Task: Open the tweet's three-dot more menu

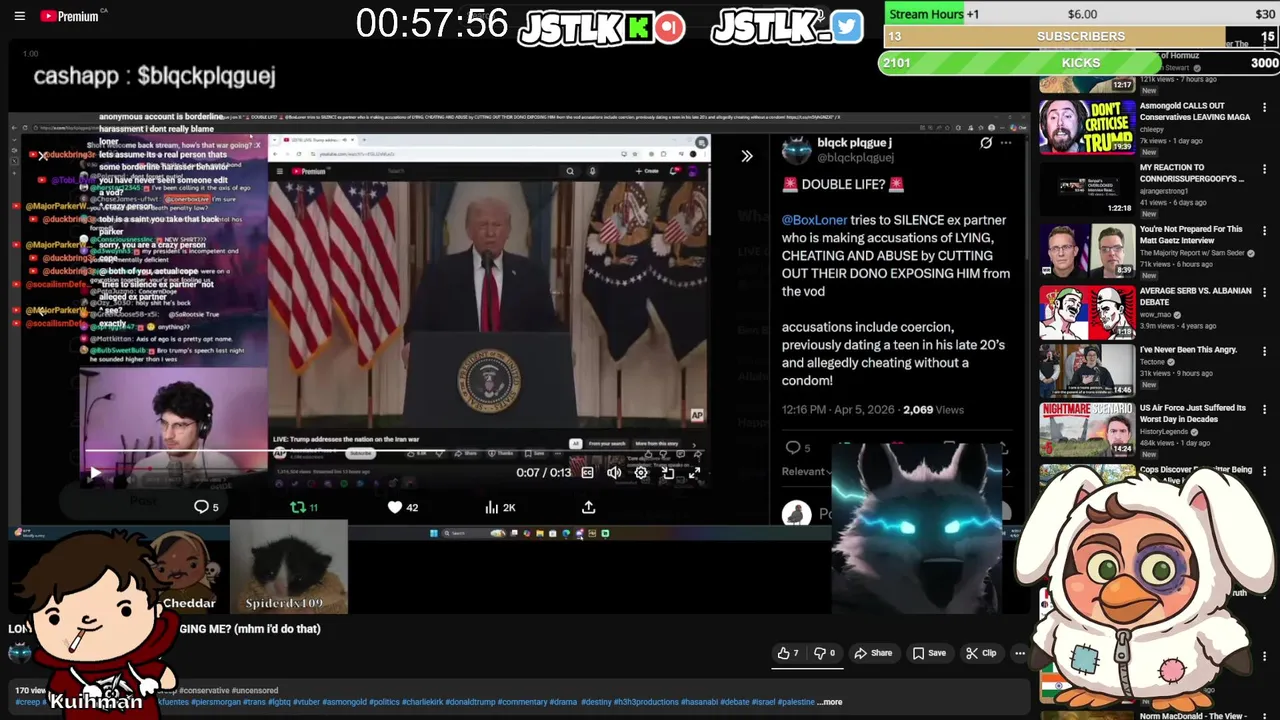Action: [1006, 143]
